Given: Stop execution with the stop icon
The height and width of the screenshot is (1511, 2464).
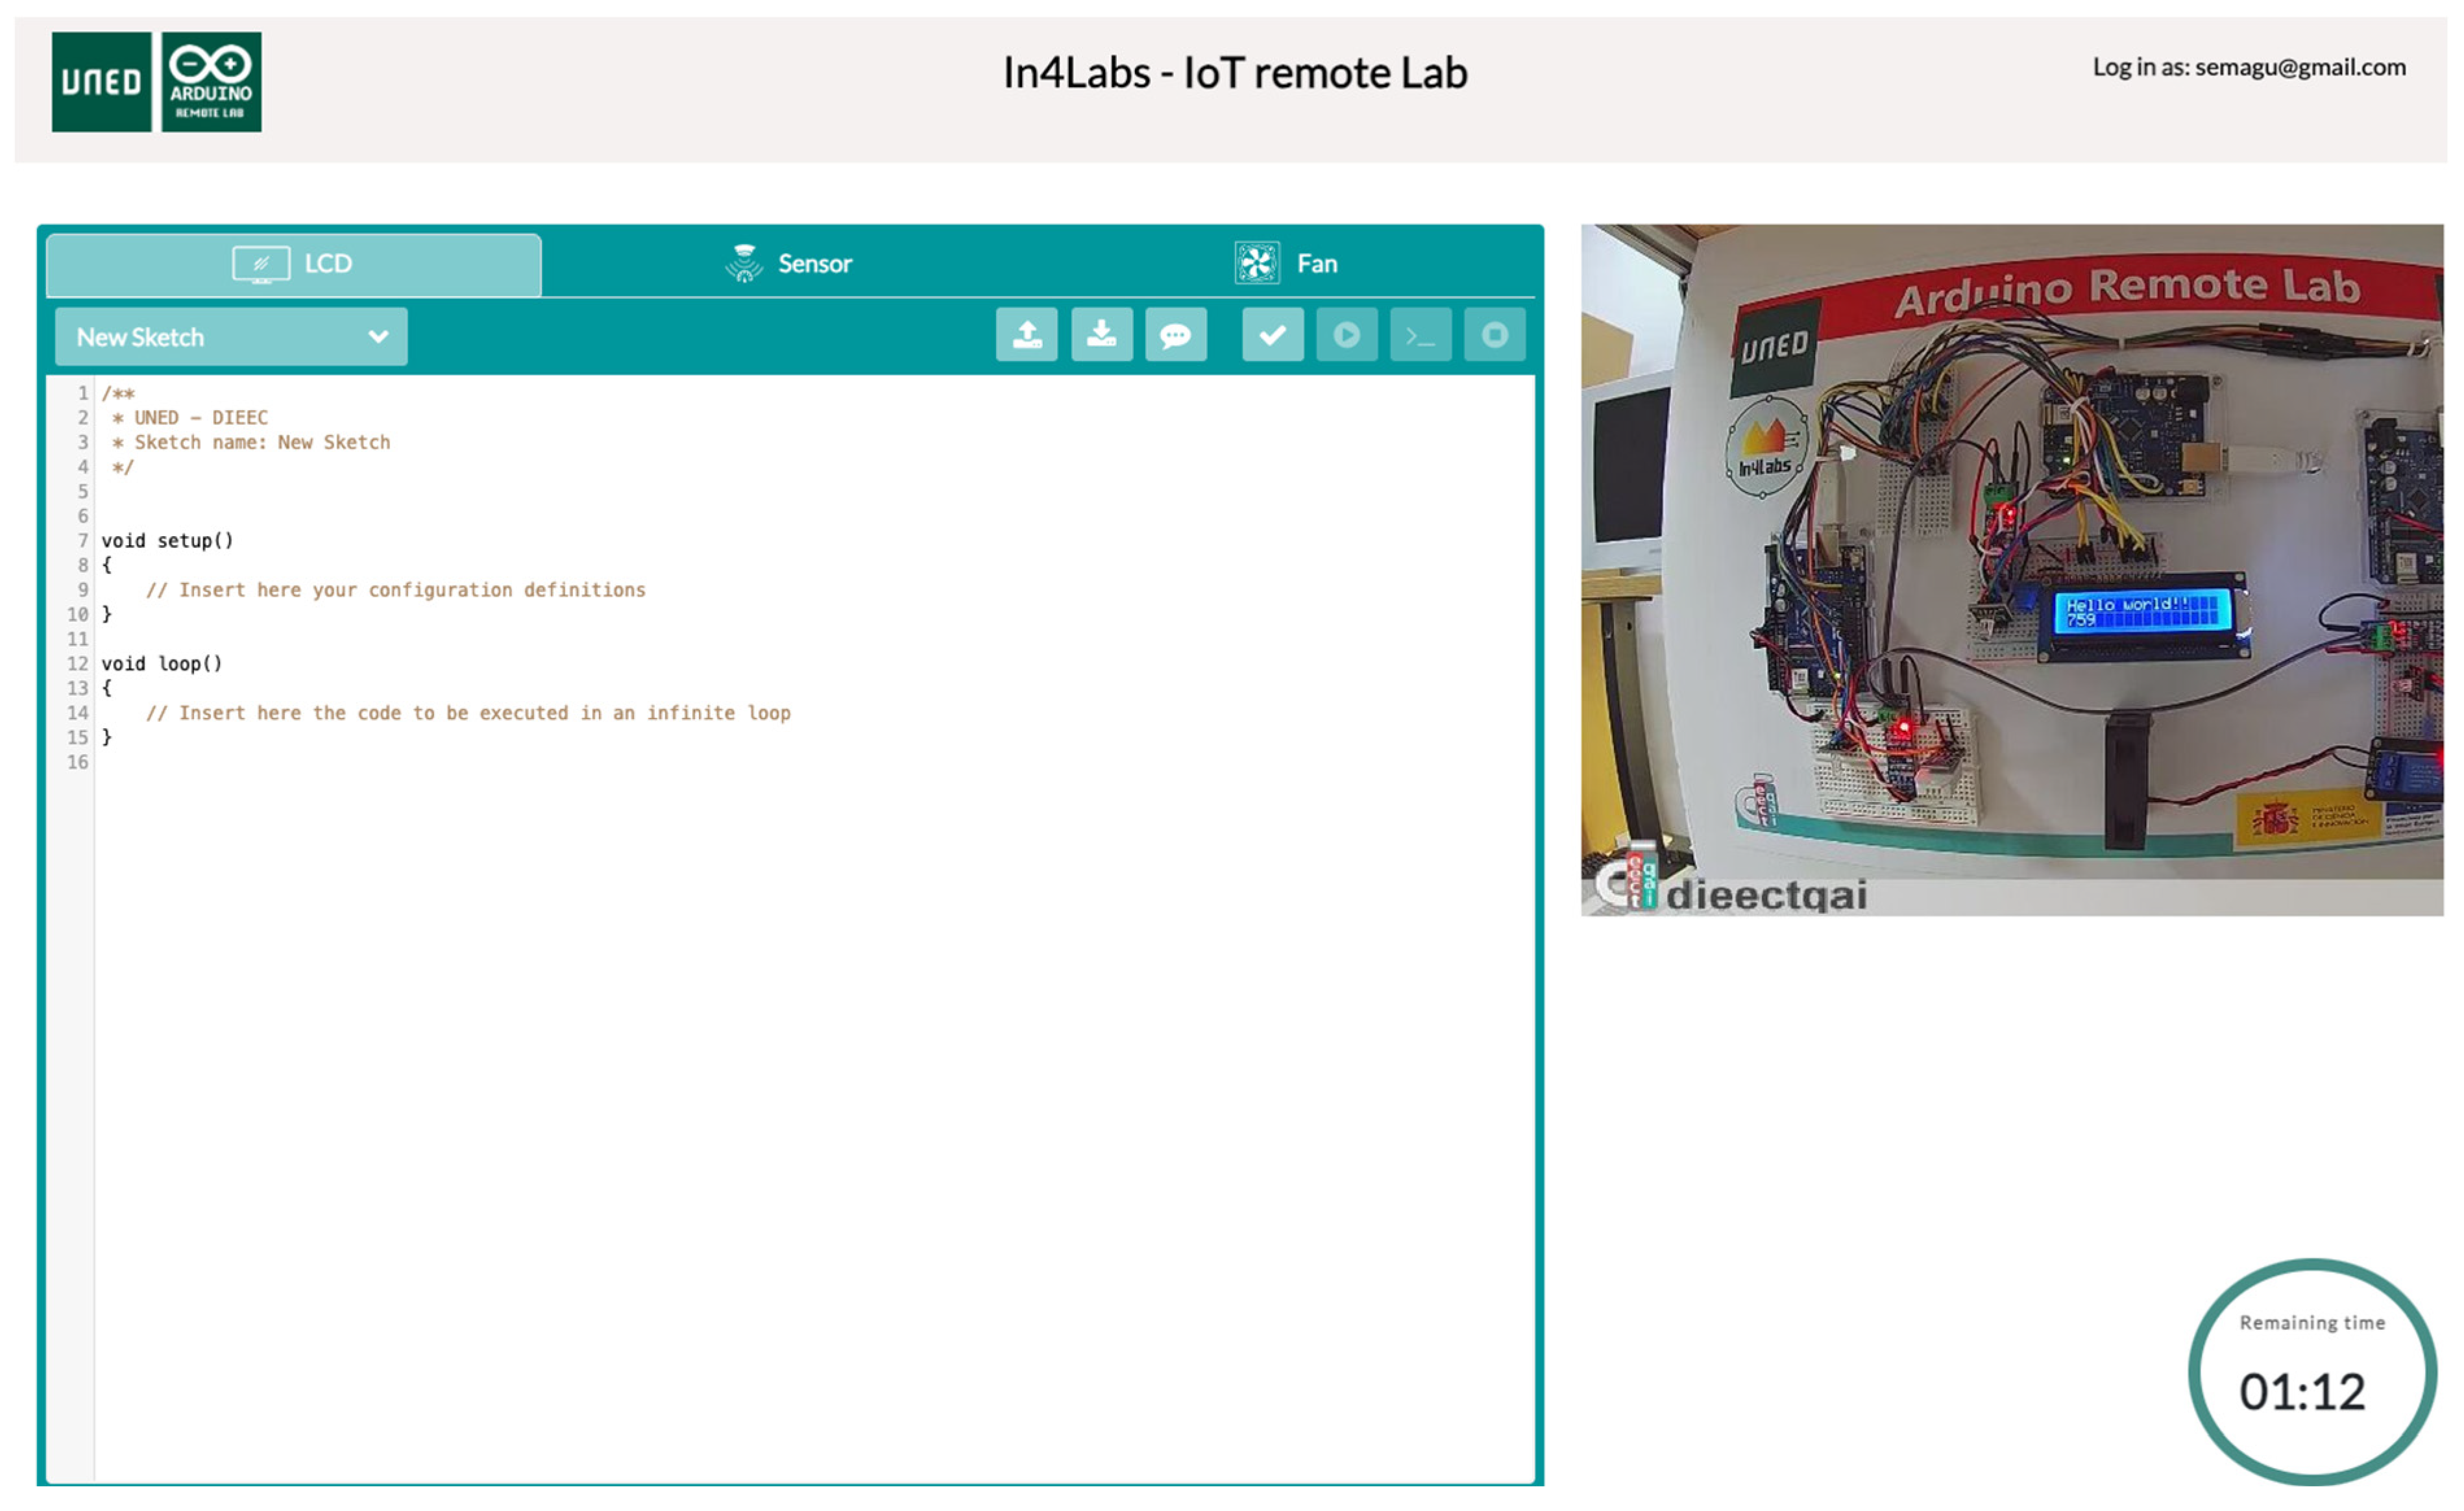Looking at the screenshot, I should click(x=1494, y=334).
